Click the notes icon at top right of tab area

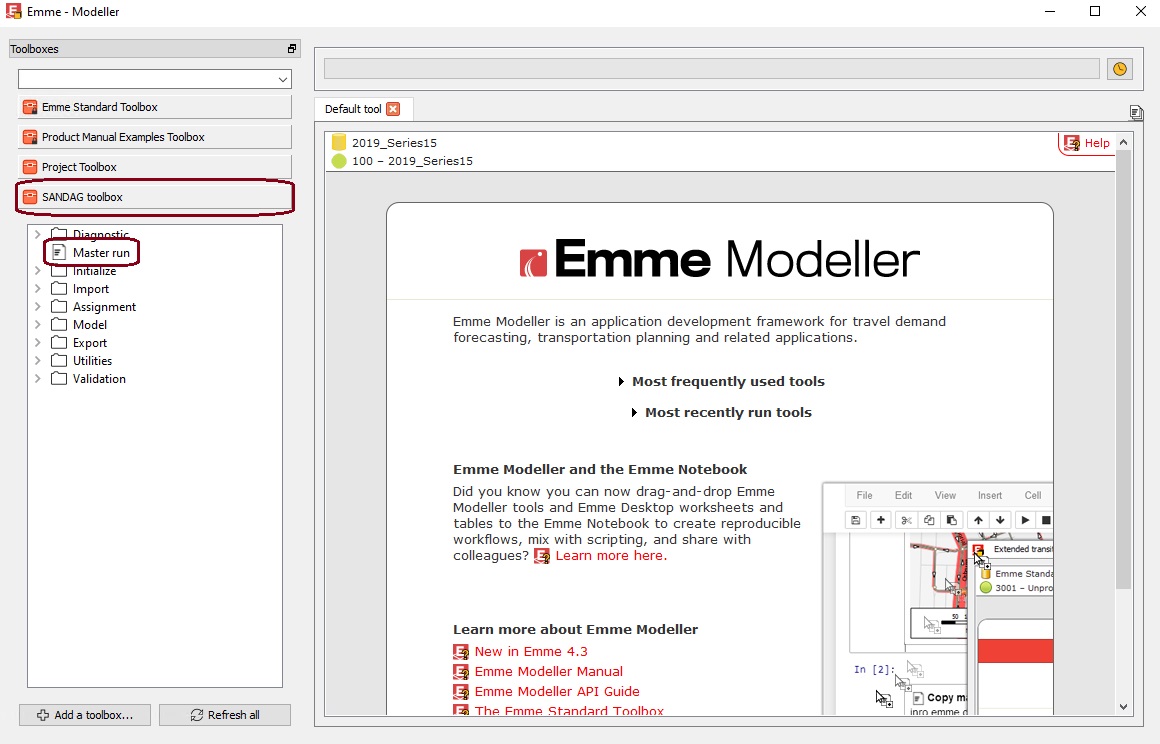(x=1136, y=112)
